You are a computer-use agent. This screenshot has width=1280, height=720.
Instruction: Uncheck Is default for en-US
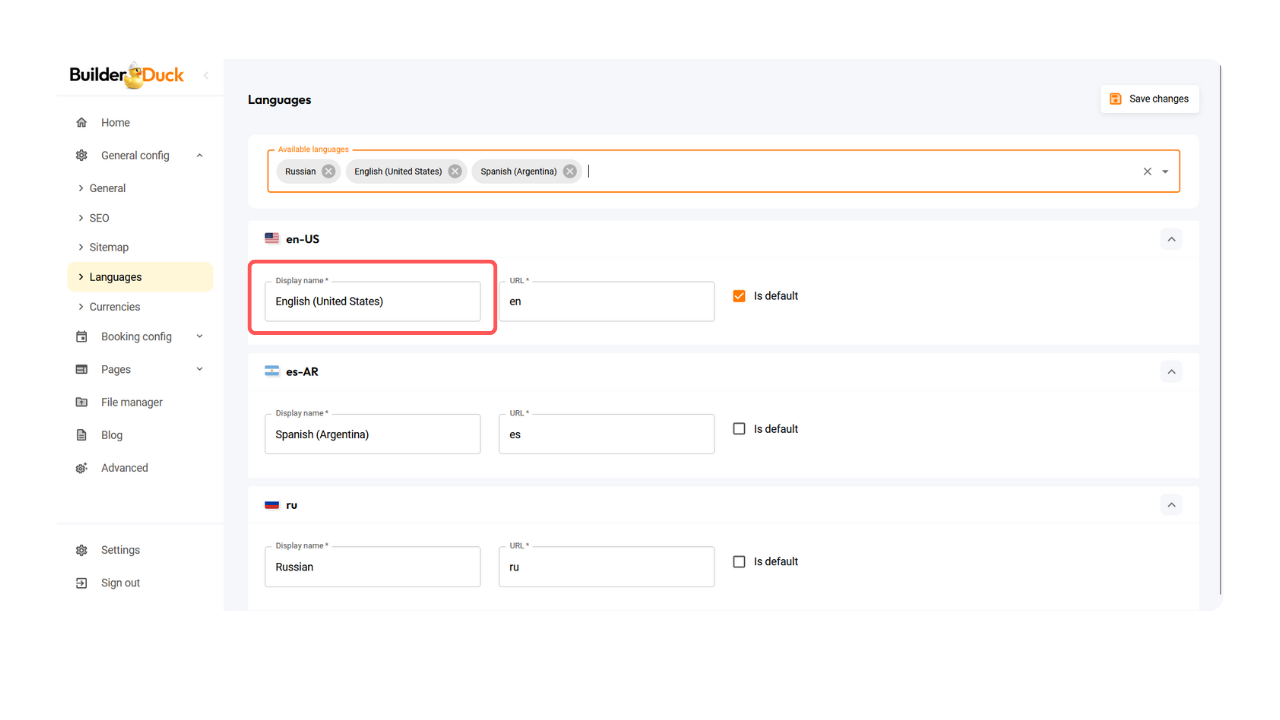pyautogui.click(x=739, y=296)
